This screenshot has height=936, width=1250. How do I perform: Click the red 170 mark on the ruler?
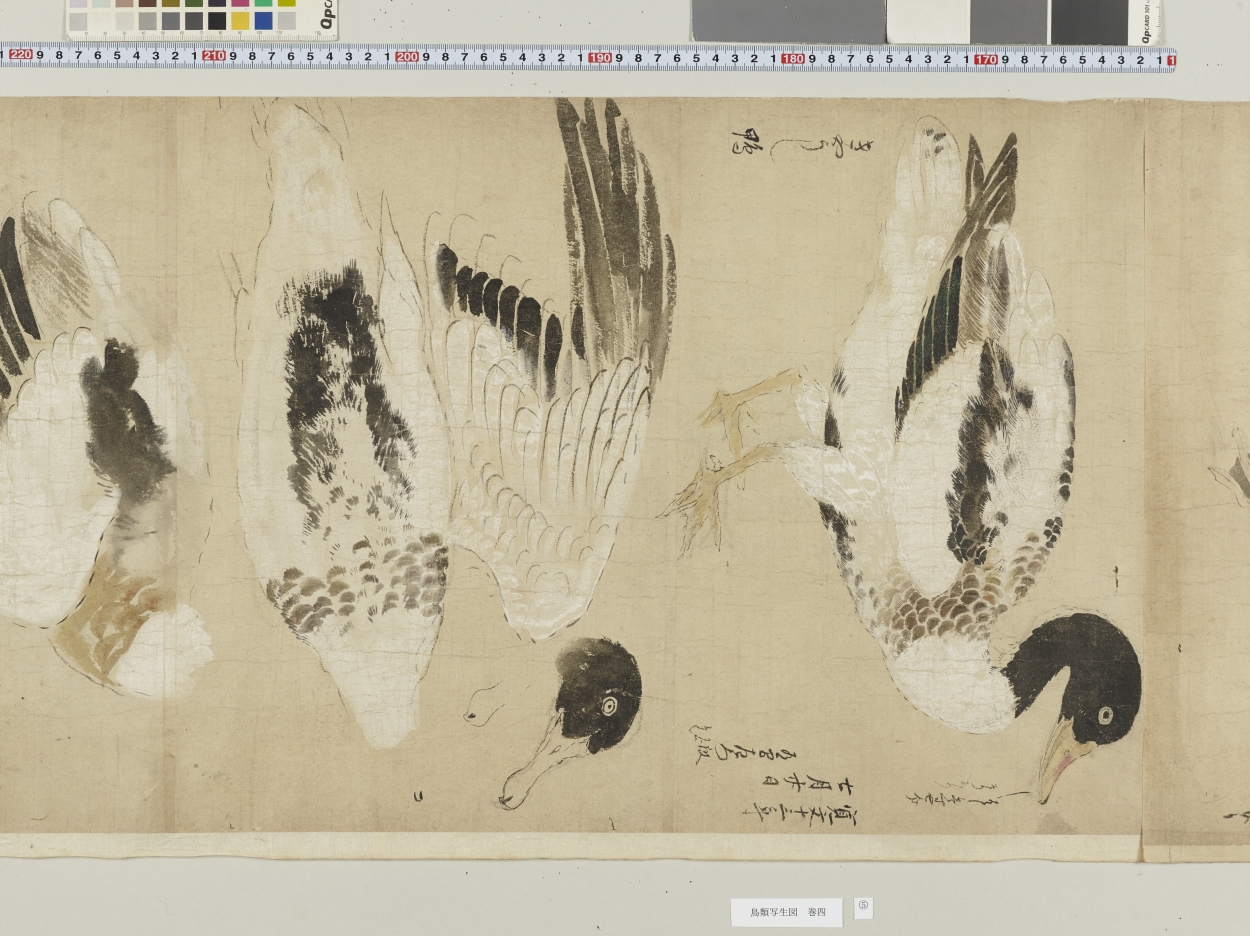tap(986, 59)
